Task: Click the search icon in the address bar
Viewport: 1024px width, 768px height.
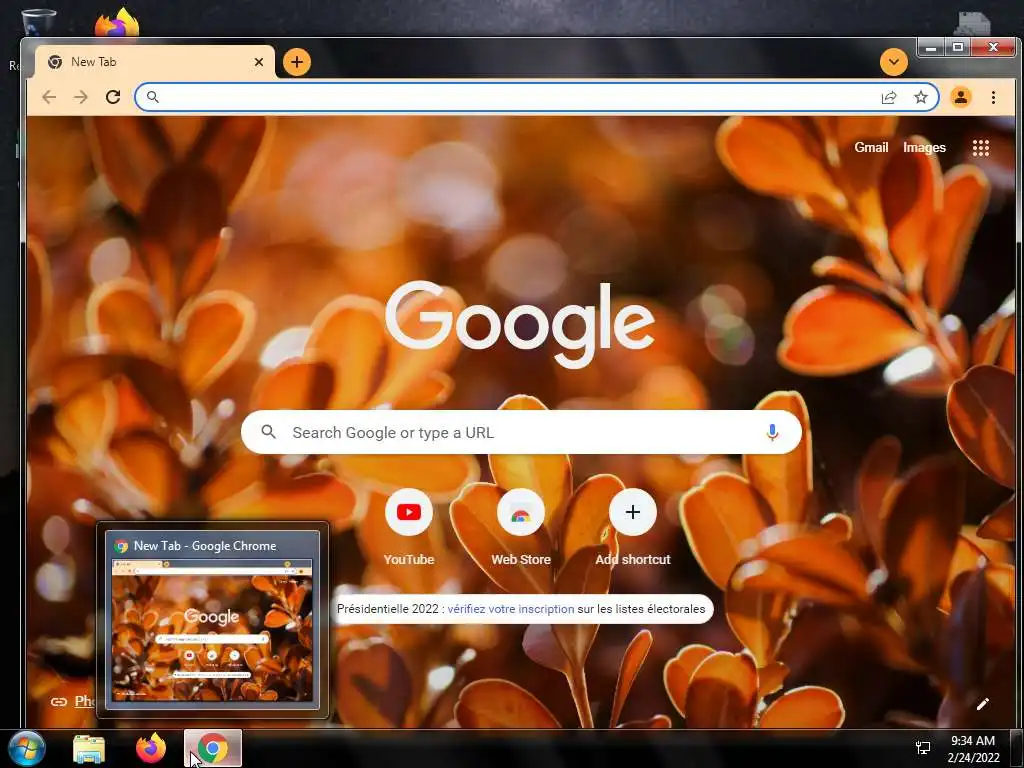Action: tap(153, 97)
